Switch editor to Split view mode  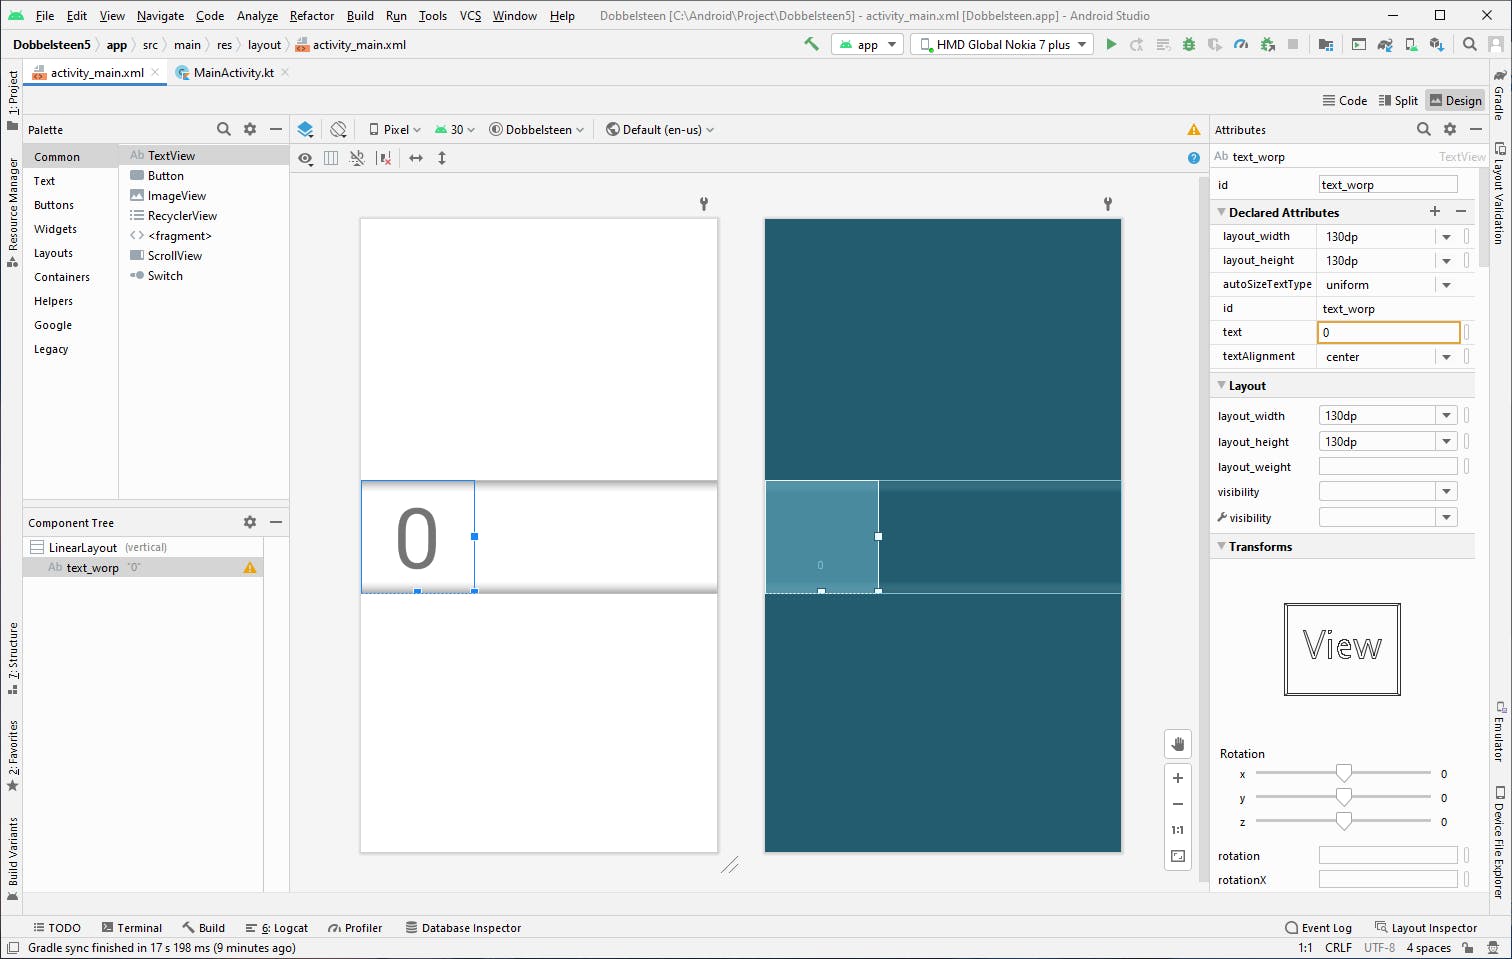point(1398,100)
